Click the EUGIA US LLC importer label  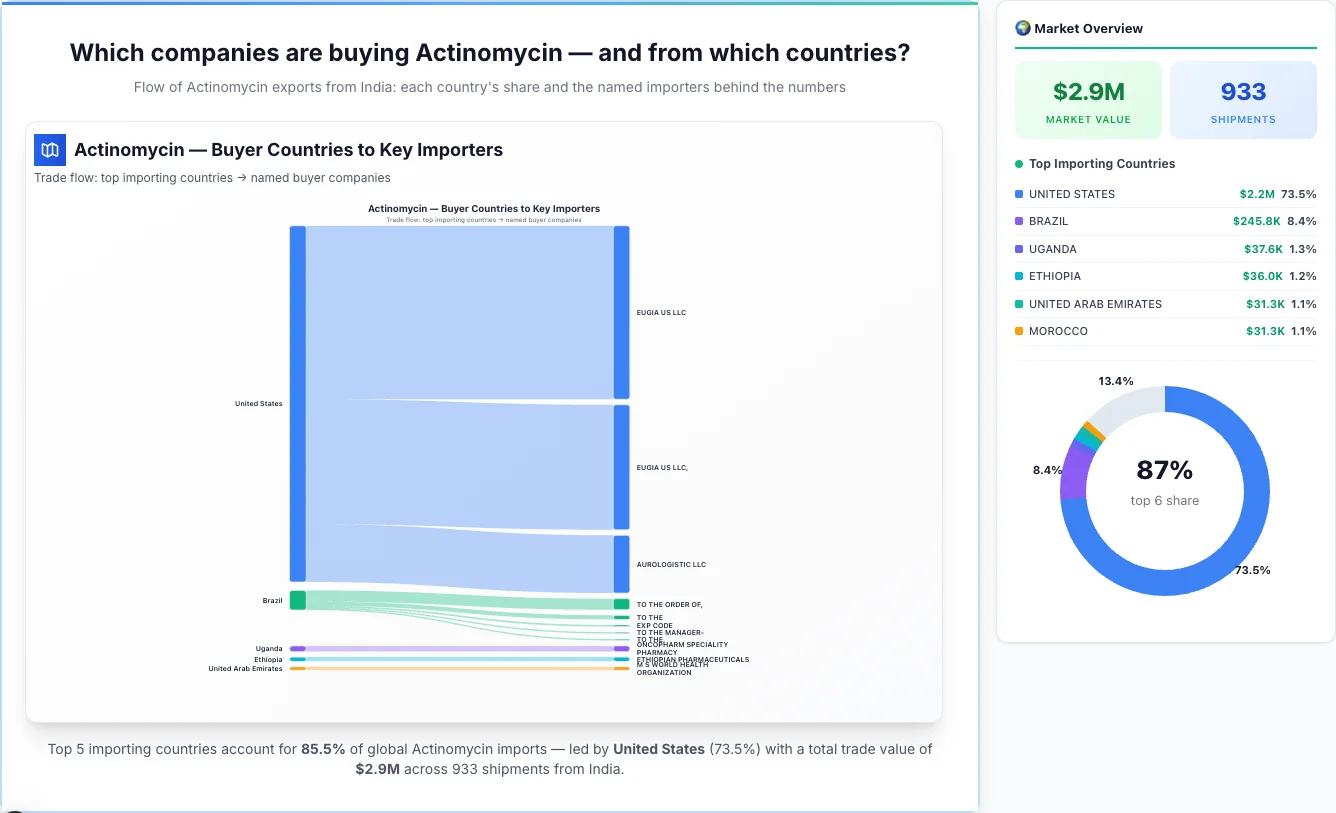click(661, 312)
